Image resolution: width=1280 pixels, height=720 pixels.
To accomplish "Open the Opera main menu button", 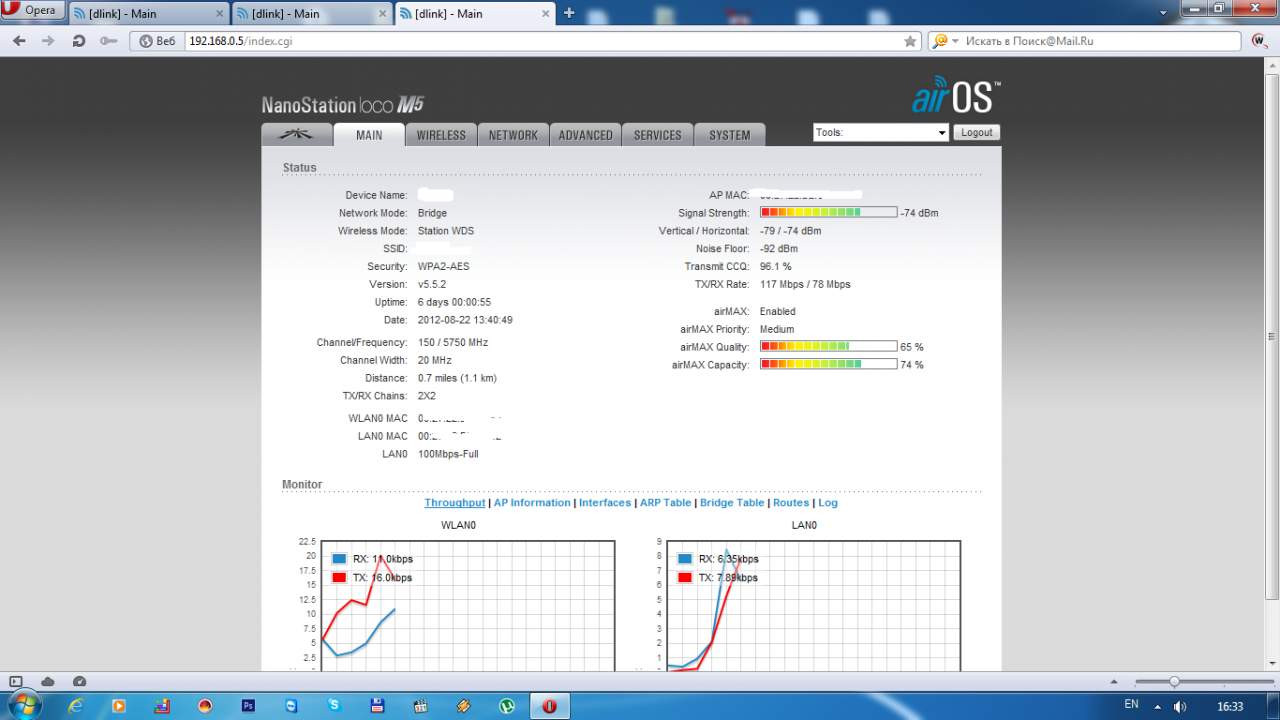I will pos(33,11).
